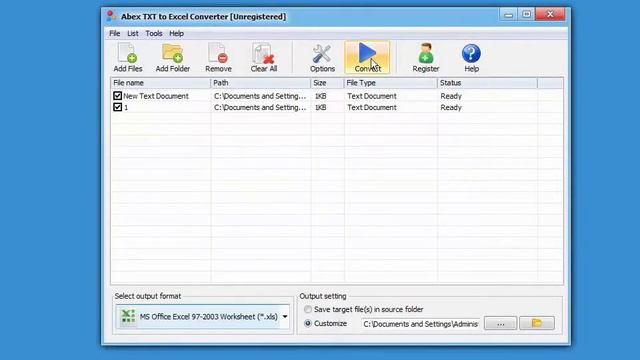This screenshot has width=640, height=360.
Task: Maximize the converter window
Action: (x=527, y=15)
